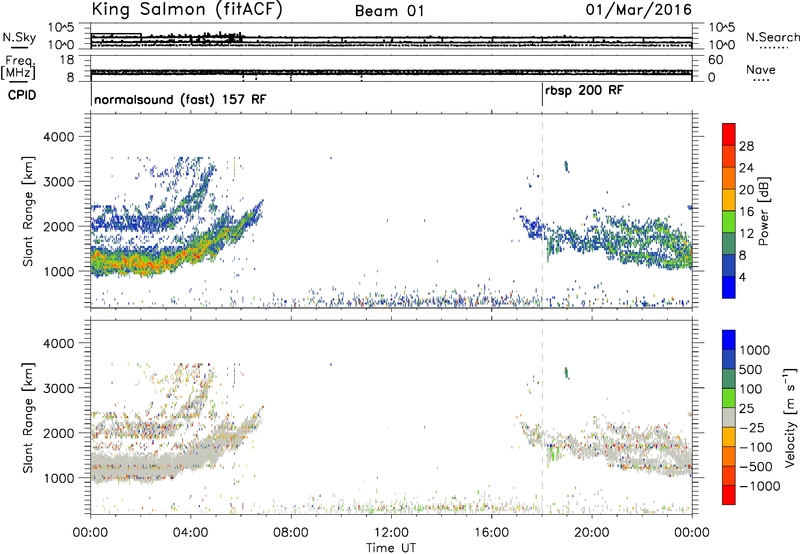Click the '12:00' time tick label
Screen dimensions: 800x554
391,533
